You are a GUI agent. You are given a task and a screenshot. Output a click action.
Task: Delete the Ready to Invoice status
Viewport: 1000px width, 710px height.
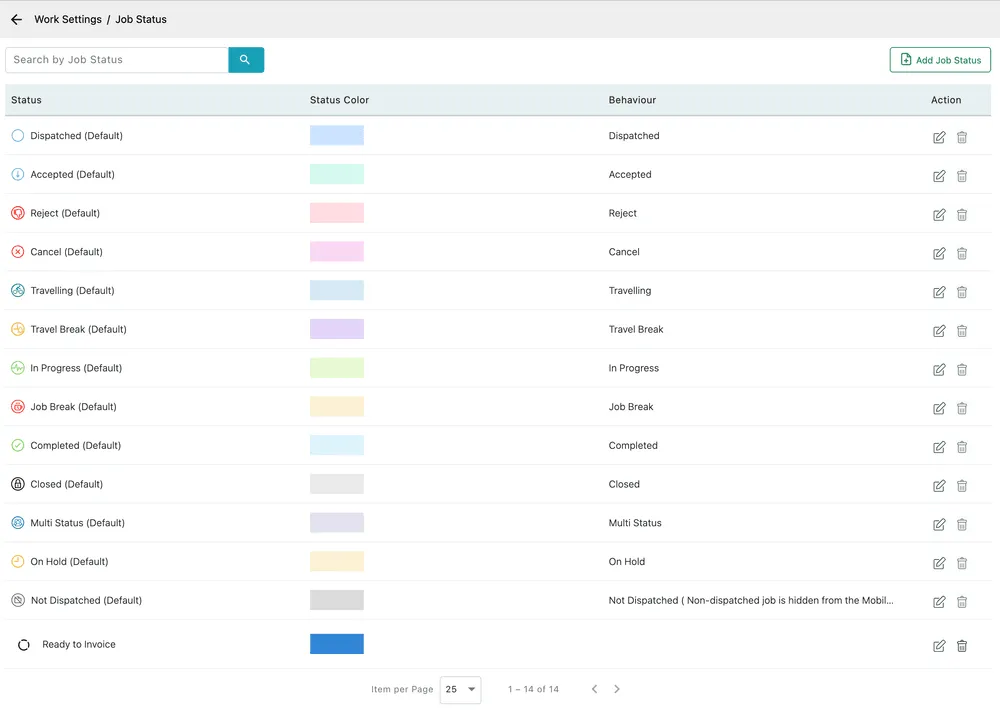click(x=962, y=646)
